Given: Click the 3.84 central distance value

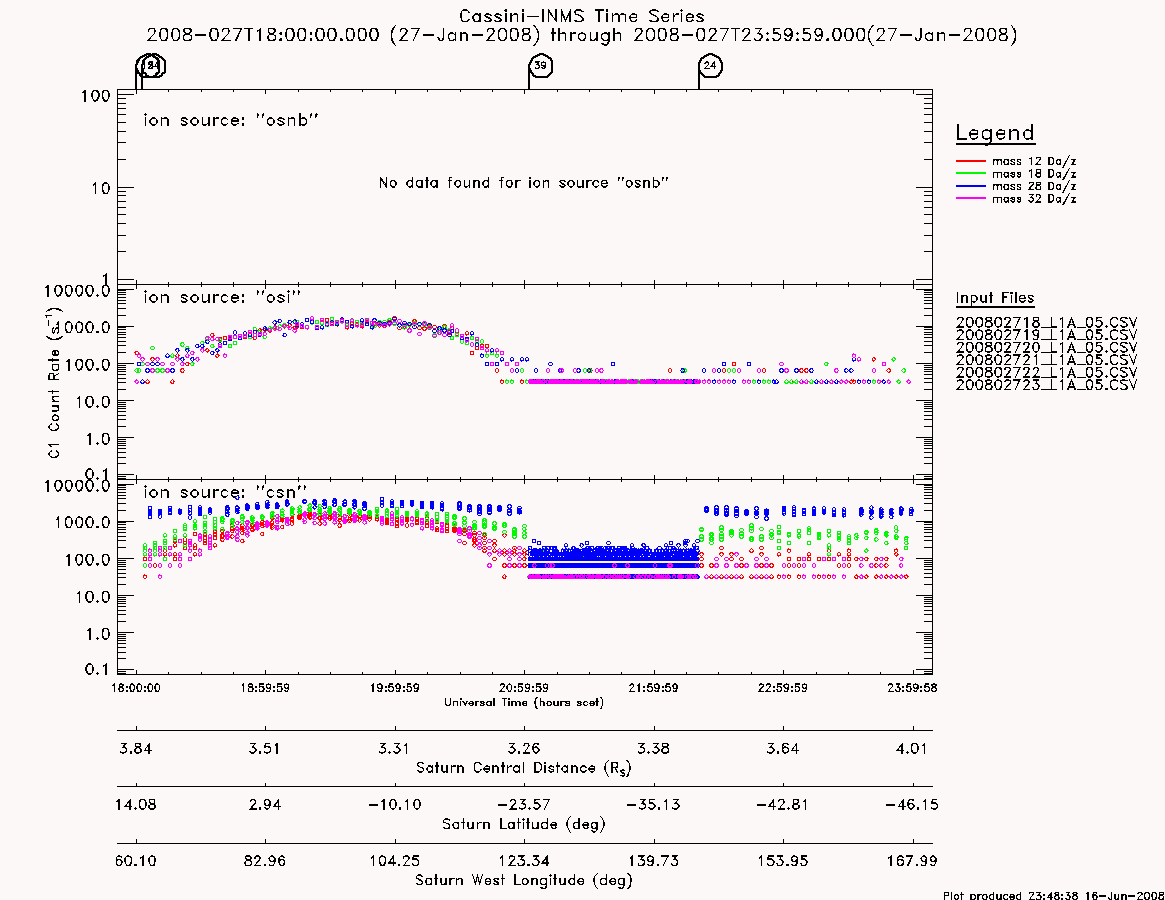Looking at the screenshot, I should (x=136, y=748).
